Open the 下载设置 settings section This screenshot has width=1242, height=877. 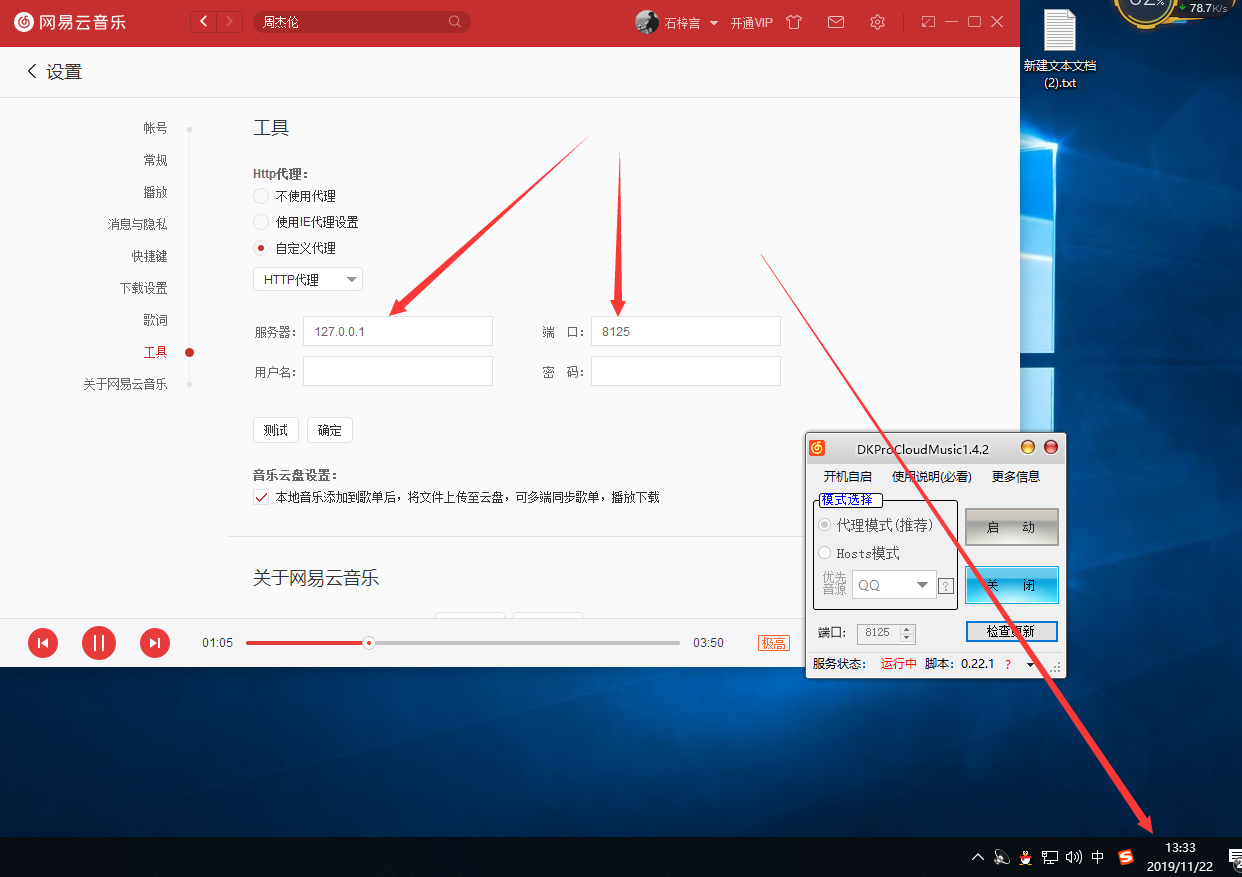pyautogui.click(x=143, y=288)
